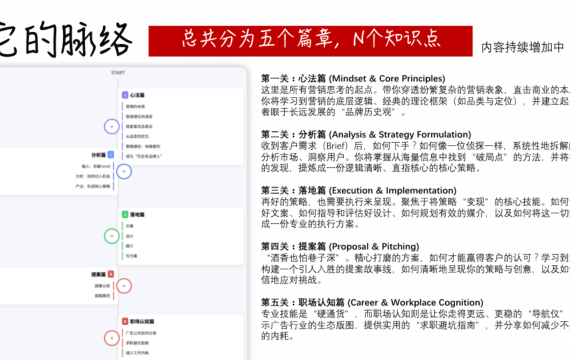Expand the red plus circle beside 职场认知篇
The width and height of the screenshot is (570, 360).
pos(112,338)
